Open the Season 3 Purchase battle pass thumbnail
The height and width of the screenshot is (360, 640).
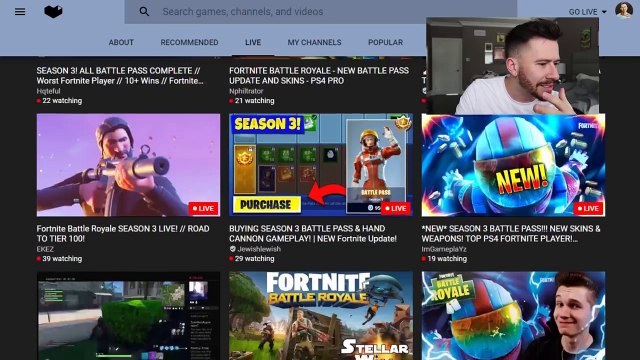coord(321,165)
